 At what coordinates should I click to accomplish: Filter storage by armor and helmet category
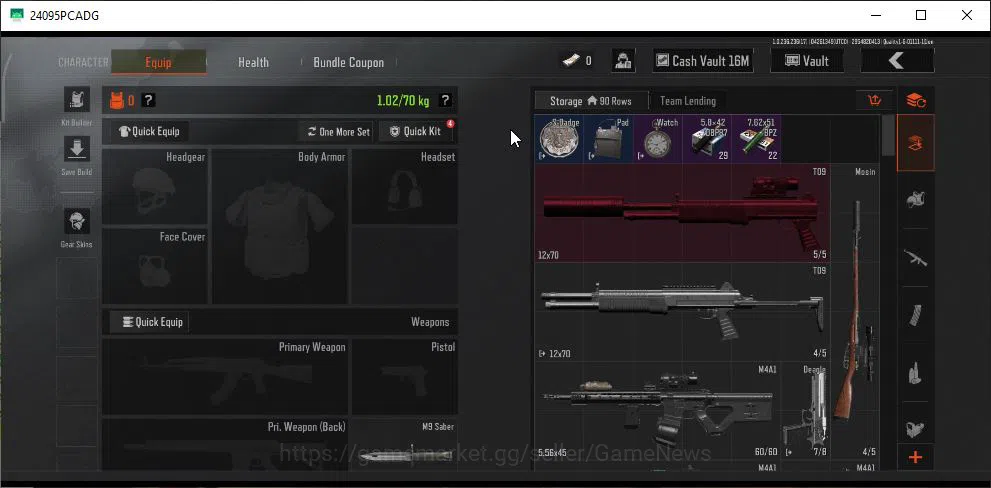[x=915, y=200]
